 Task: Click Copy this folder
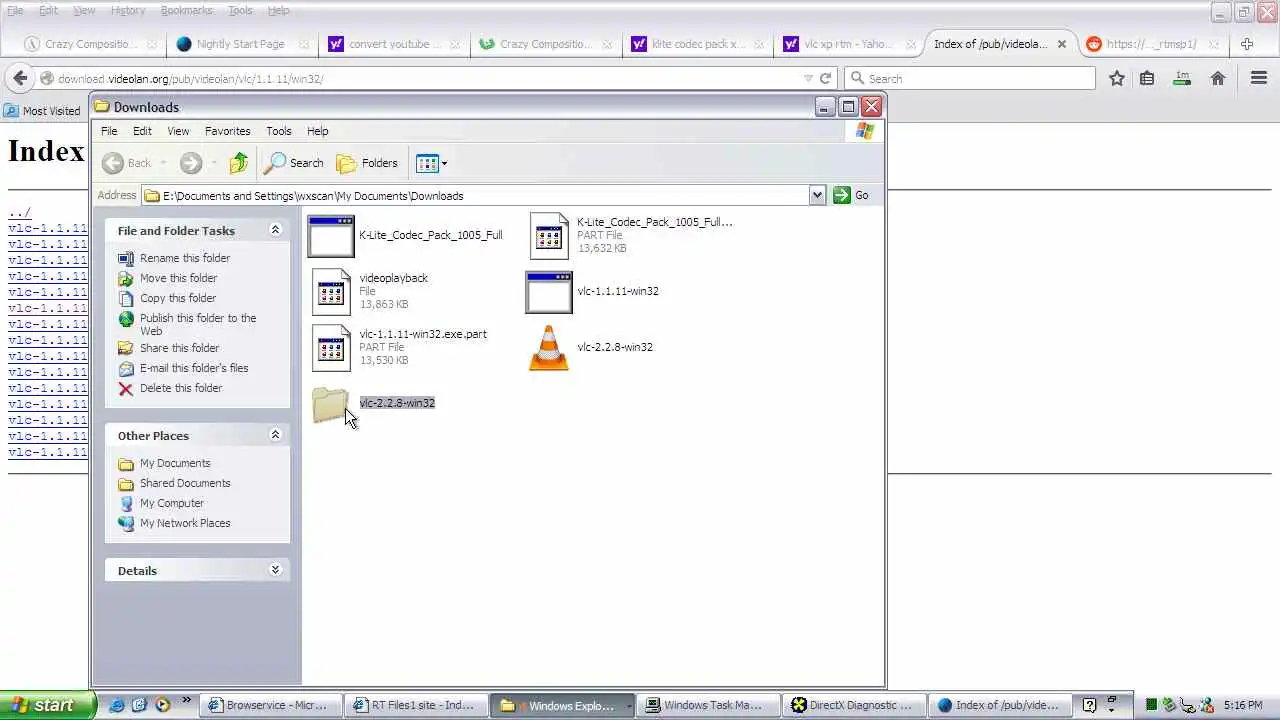click(178, 298)
